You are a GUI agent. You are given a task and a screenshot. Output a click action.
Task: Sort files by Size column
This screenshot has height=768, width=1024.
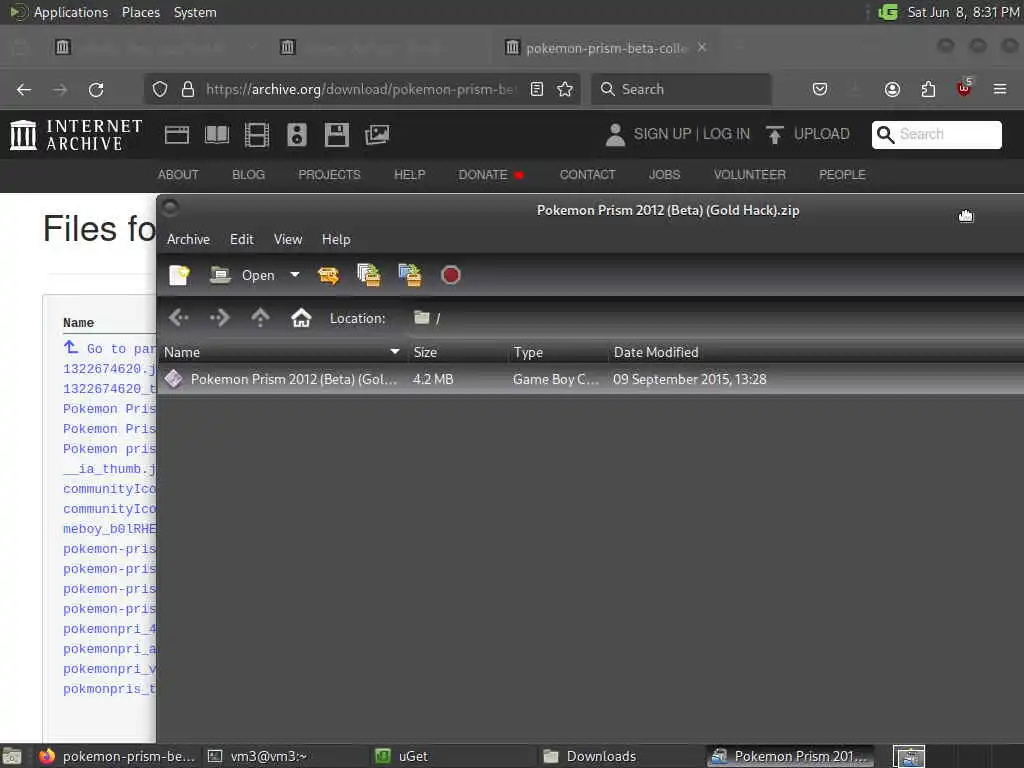(456, 352)
